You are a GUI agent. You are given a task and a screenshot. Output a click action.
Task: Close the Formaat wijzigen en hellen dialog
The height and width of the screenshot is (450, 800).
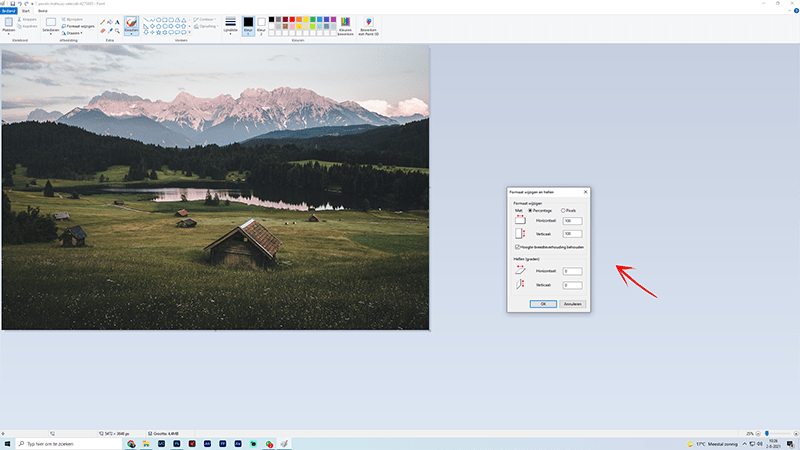point(585,192)
